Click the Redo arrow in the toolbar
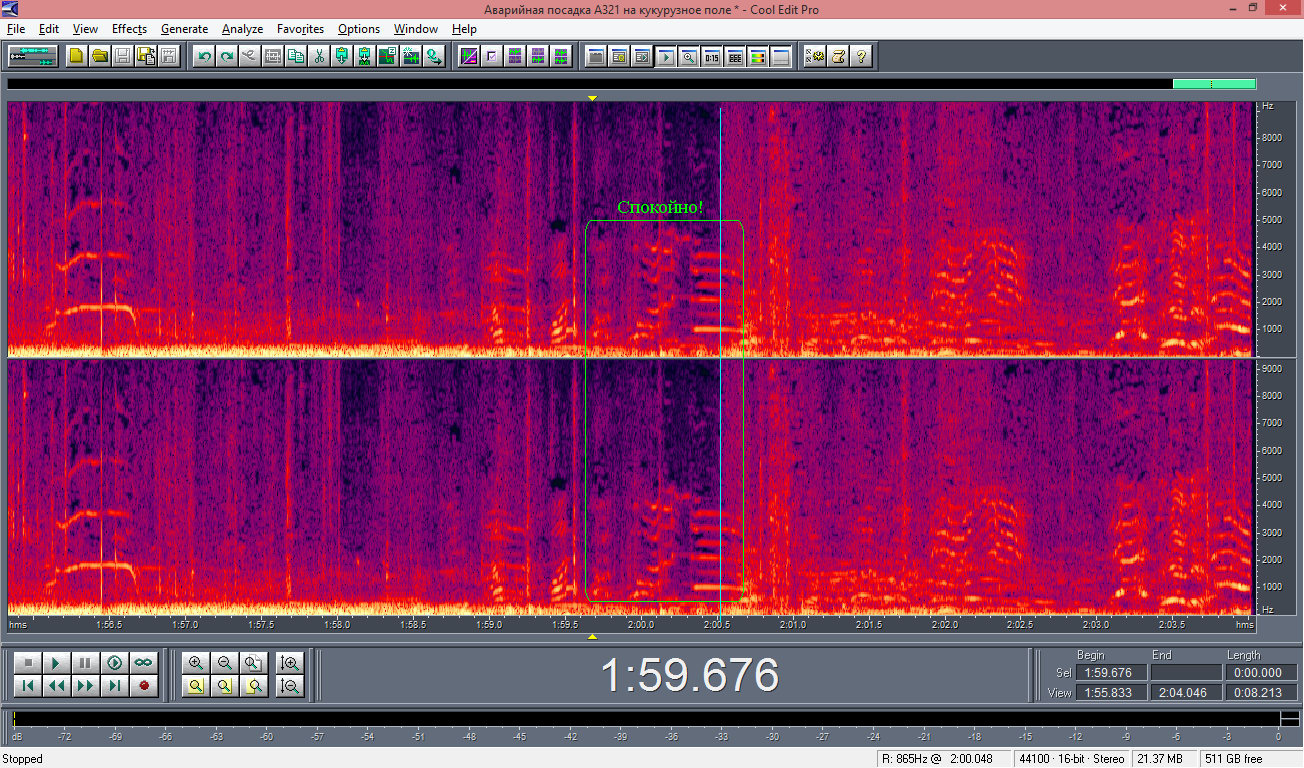This screenshot has width=1304, height=768. click(227, 56)
